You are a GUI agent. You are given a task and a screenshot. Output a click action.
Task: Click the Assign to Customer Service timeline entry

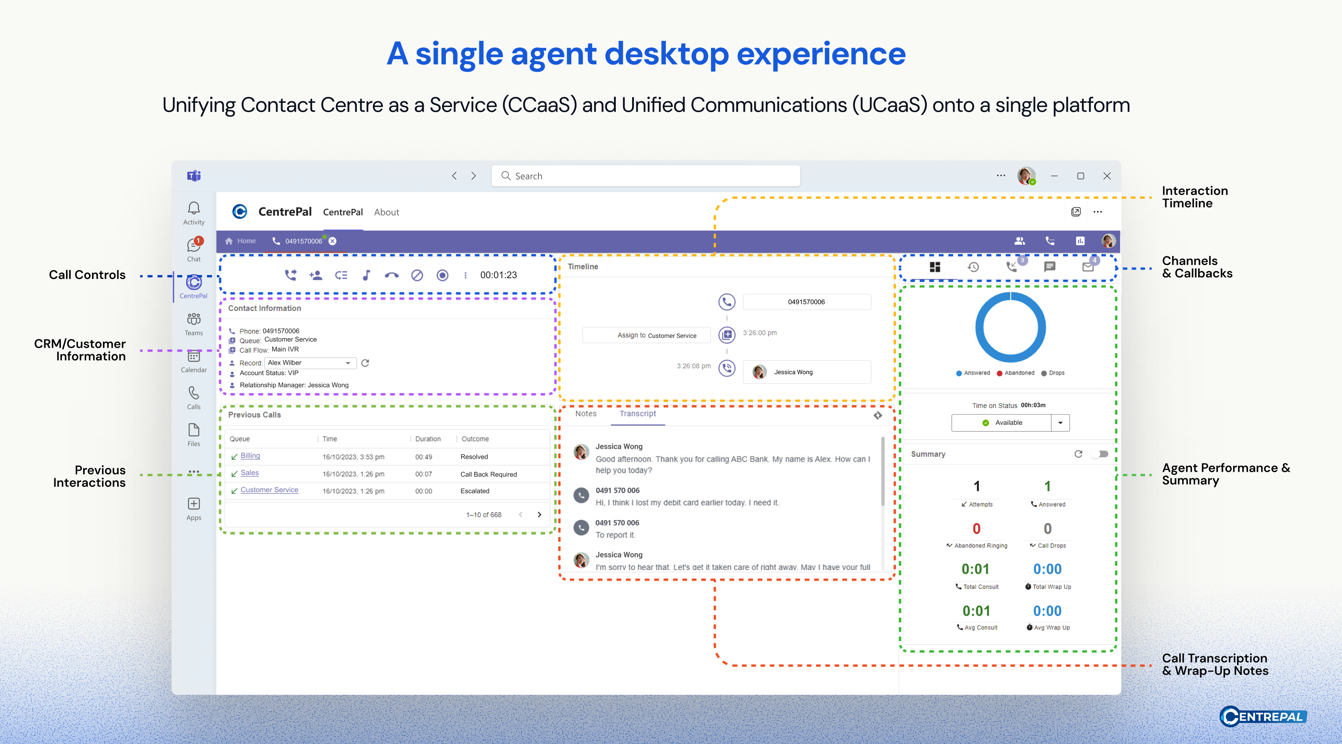pyautogui.click(x=646, y=335)
